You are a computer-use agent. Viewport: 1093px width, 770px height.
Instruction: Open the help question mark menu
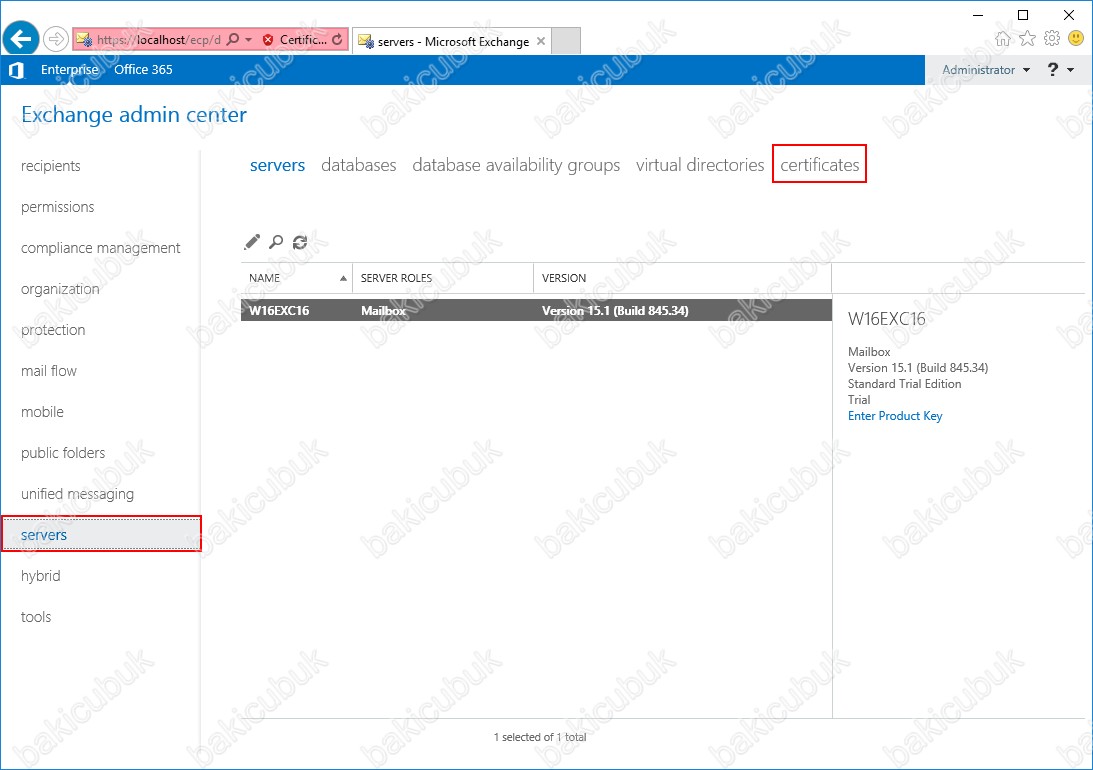[1060, 70]
